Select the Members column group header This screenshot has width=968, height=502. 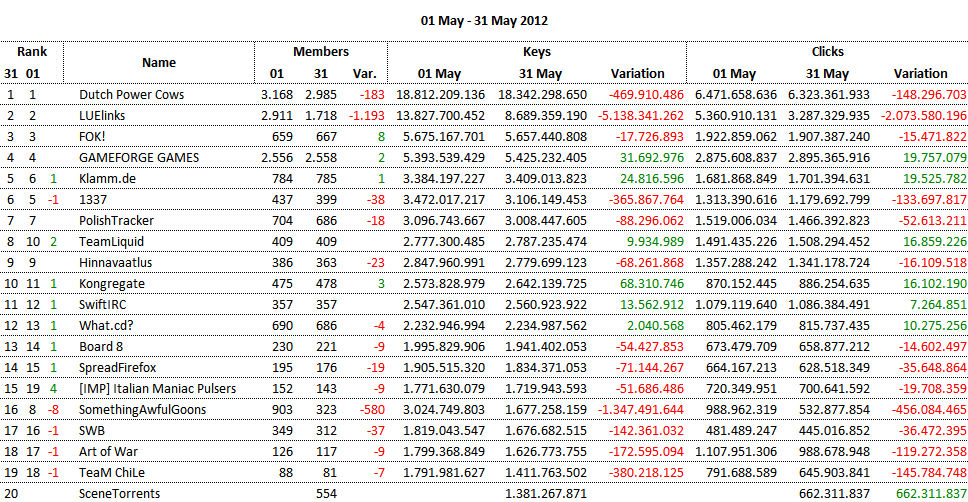(320, 51)
